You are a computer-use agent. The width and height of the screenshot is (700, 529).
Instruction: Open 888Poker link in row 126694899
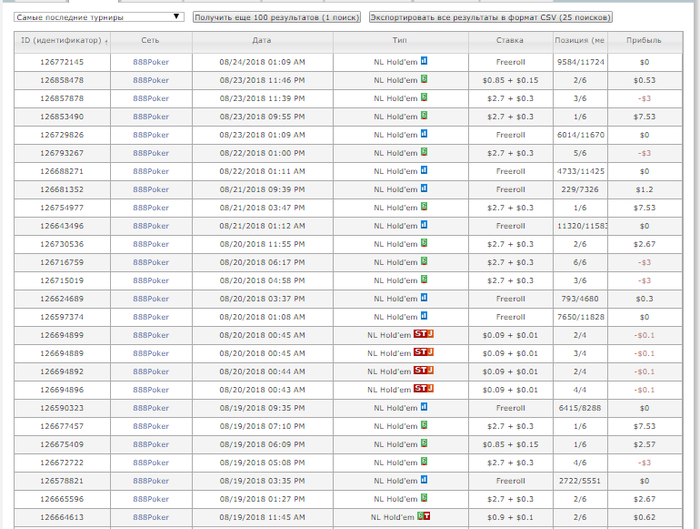(x=151, y=335)
